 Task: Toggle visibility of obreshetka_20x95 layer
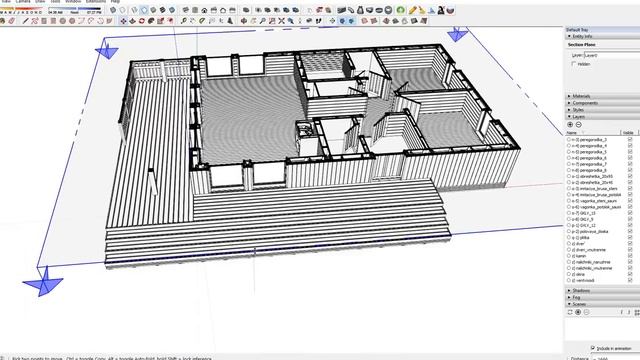[630, 176]
